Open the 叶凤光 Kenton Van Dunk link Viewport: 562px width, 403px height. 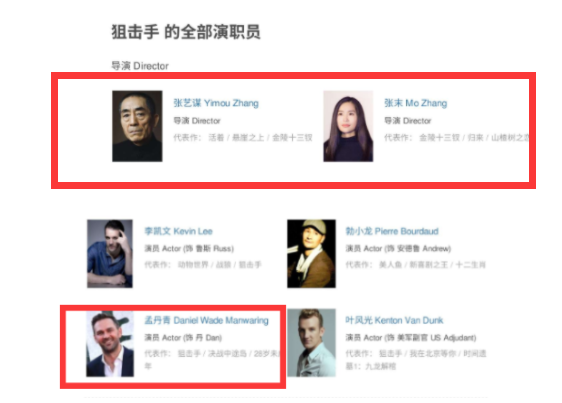[x=394, y=320]
